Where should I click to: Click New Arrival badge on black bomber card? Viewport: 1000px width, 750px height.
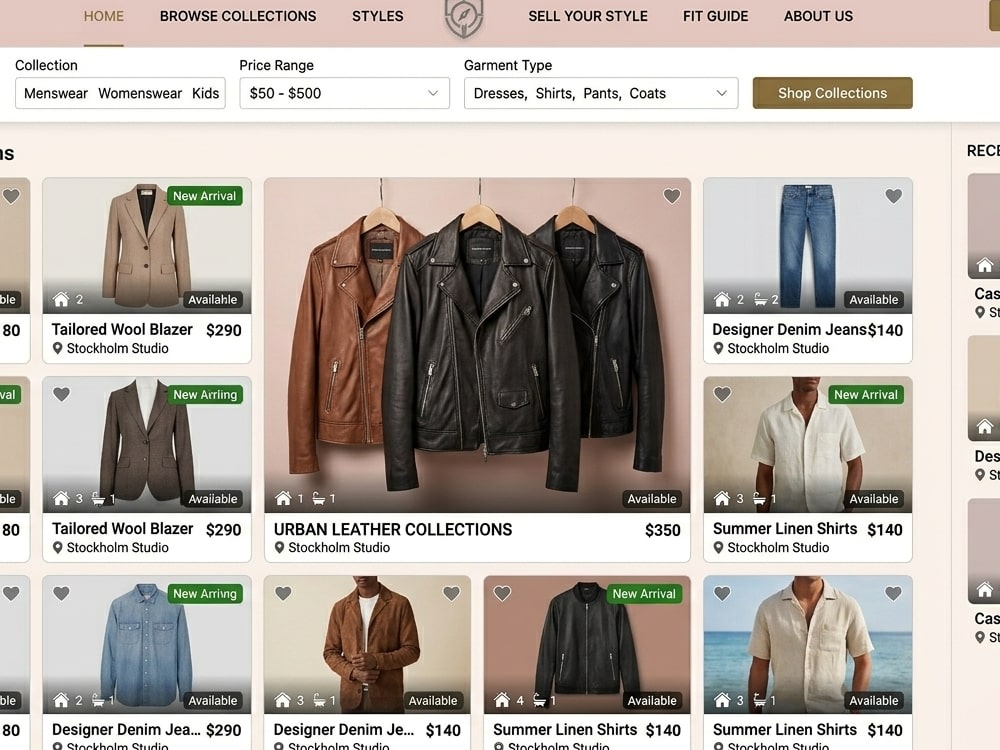pyautogui.click(x=643, y=594)
